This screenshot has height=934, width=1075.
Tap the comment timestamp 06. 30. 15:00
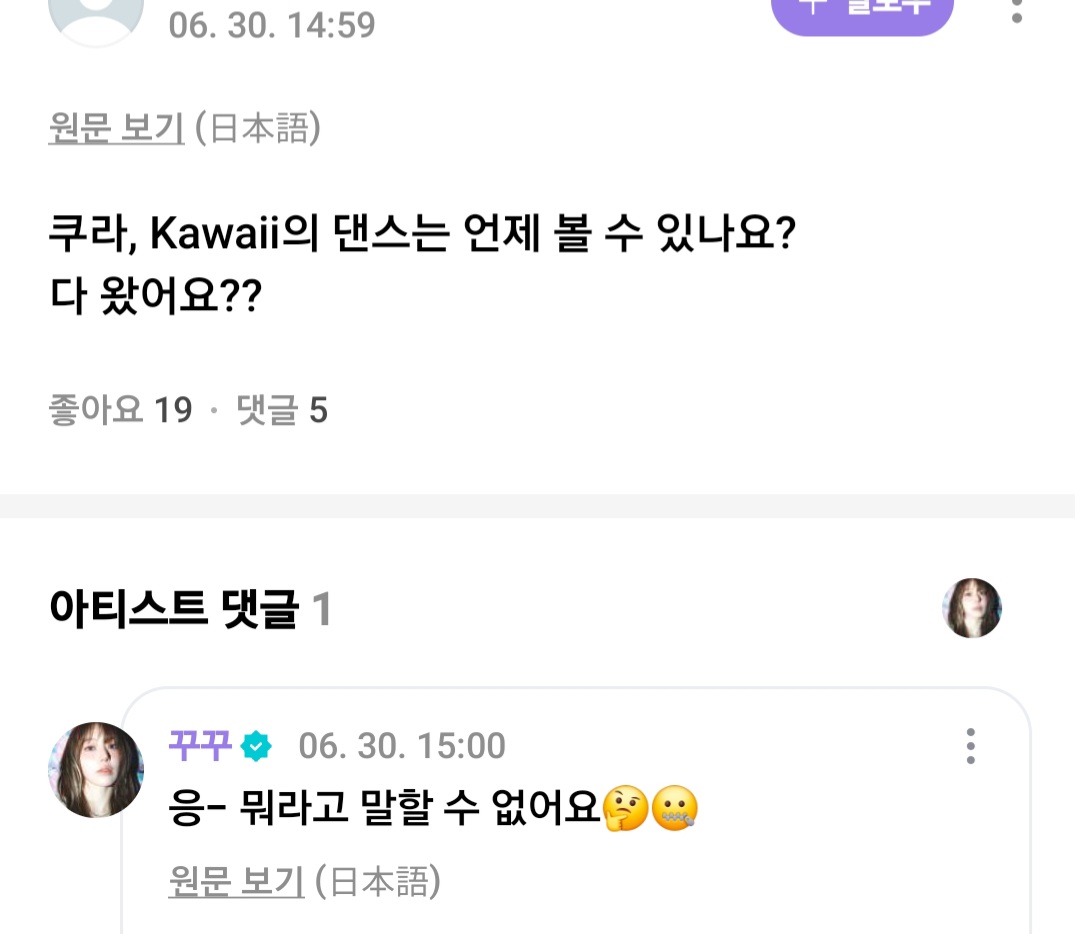tap(402, 746)
